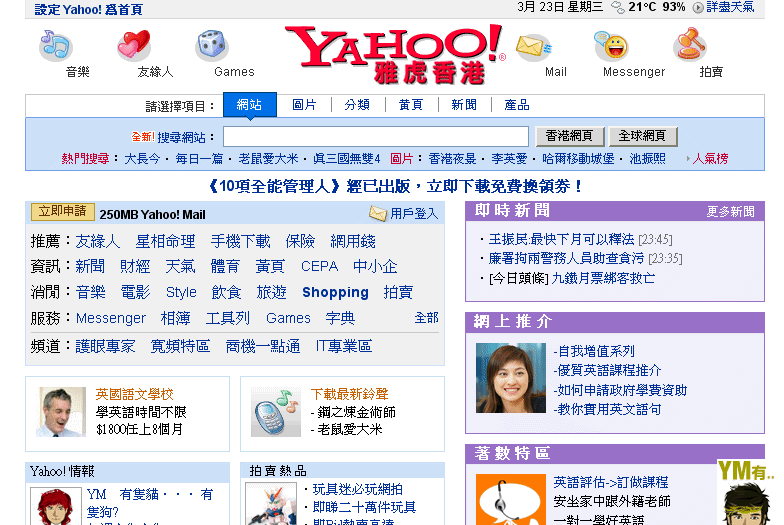This screenshot has width=784, height=525.
Task: Click the red-haired avatar thumbnail
Action: (56, 506)
